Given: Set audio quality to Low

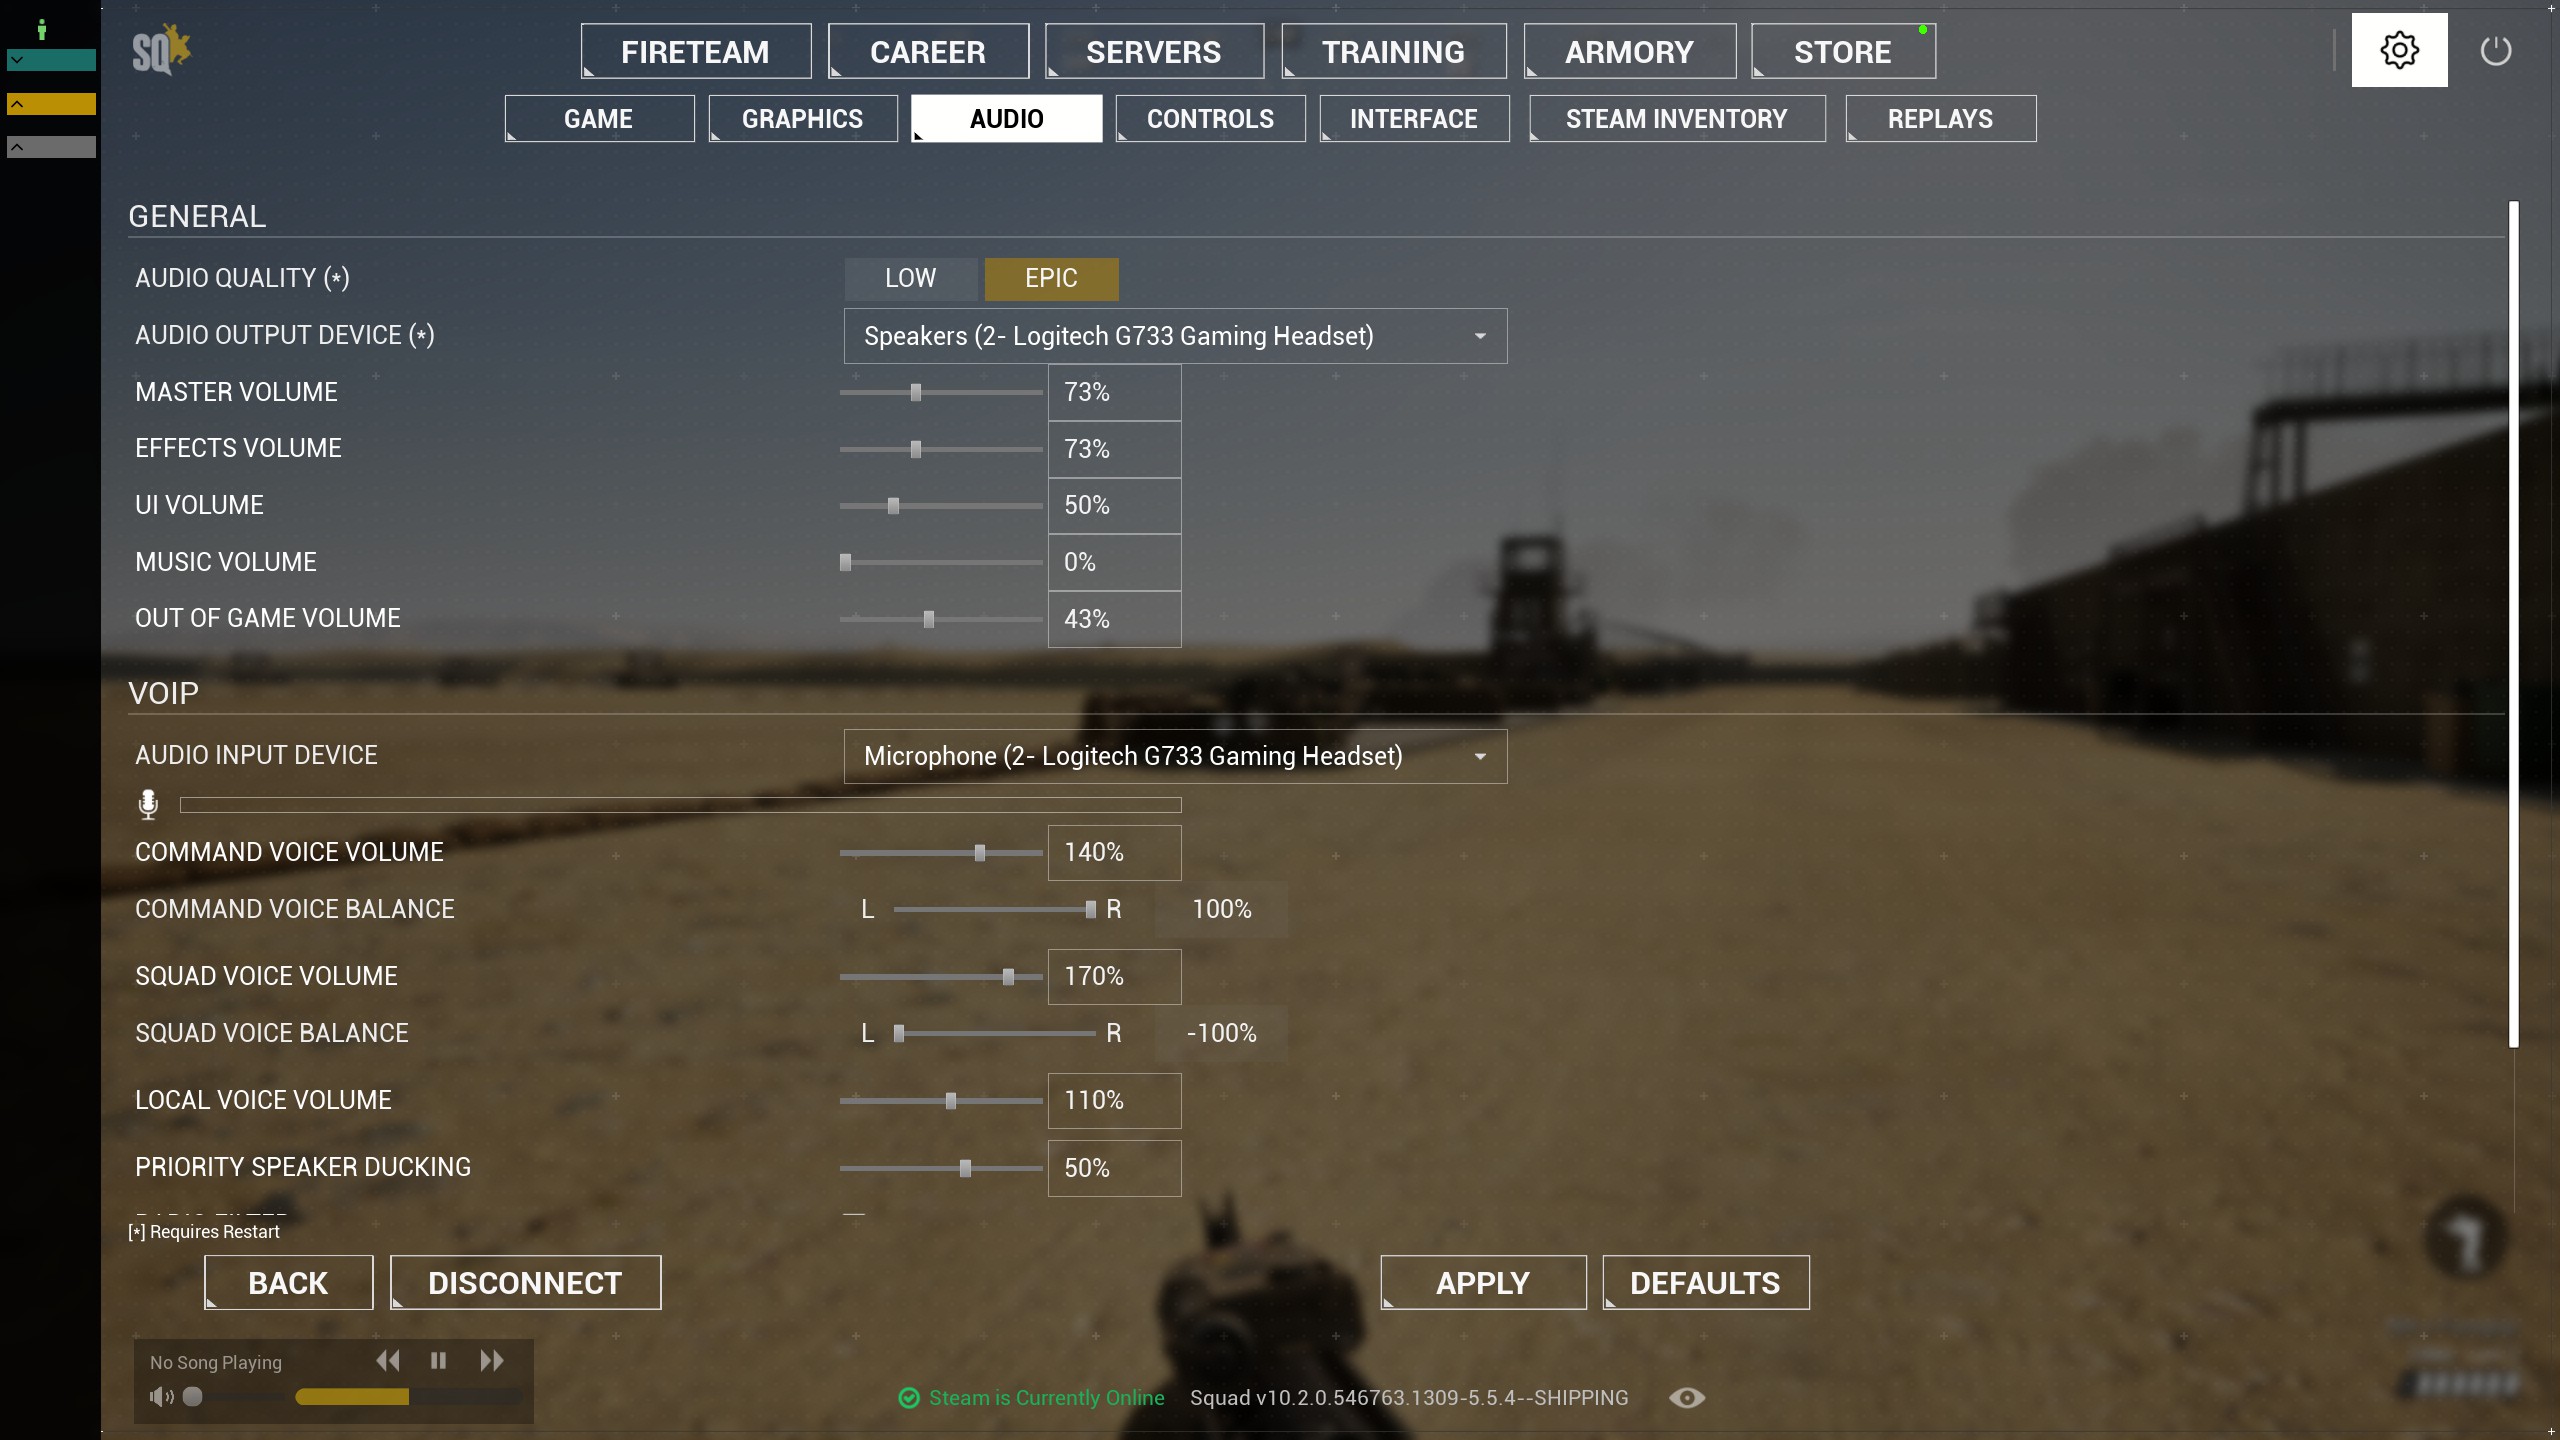Looking at the screenshot, I should click(910, 279).
